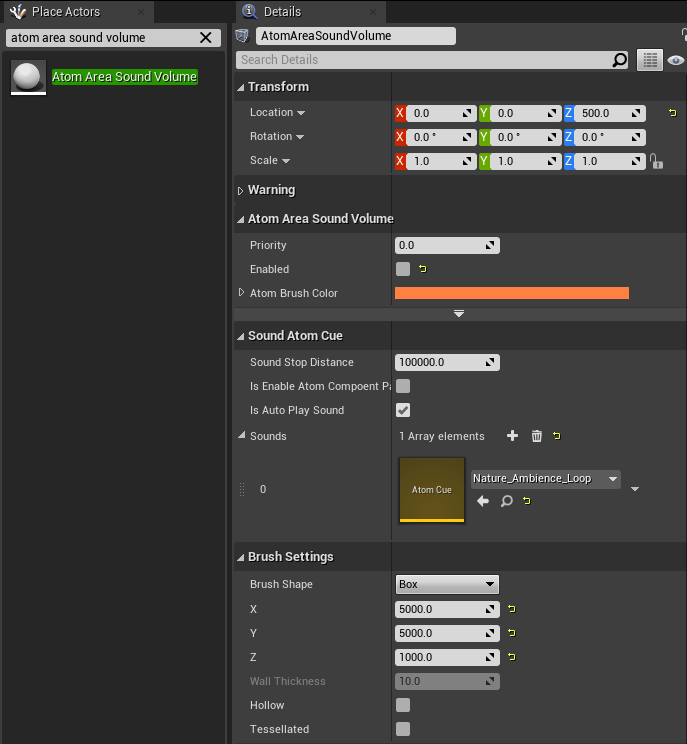The image size is (687, 744).
Task: Toggle the Enabled checkbox
Action: tap(403, 269)
